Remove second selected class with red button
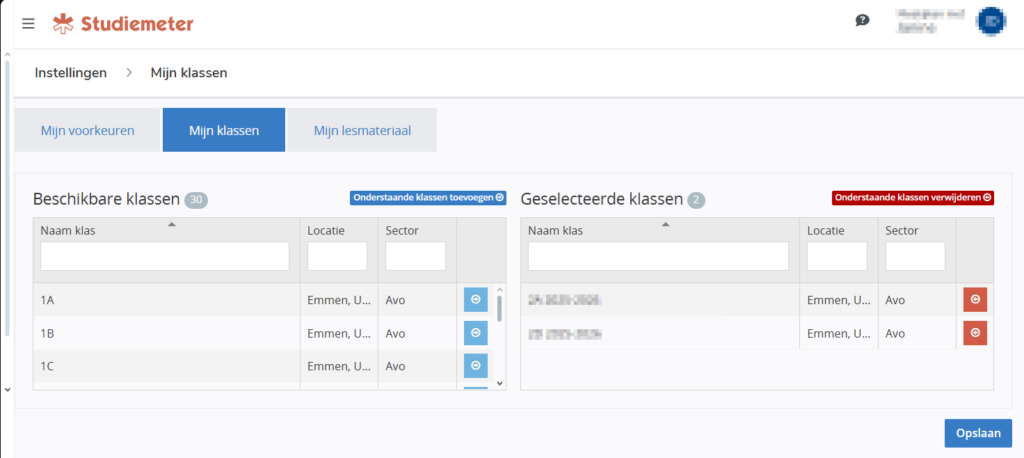Image resolution: width=1024 pixels, height=458 pixels. tap(974, 333)
